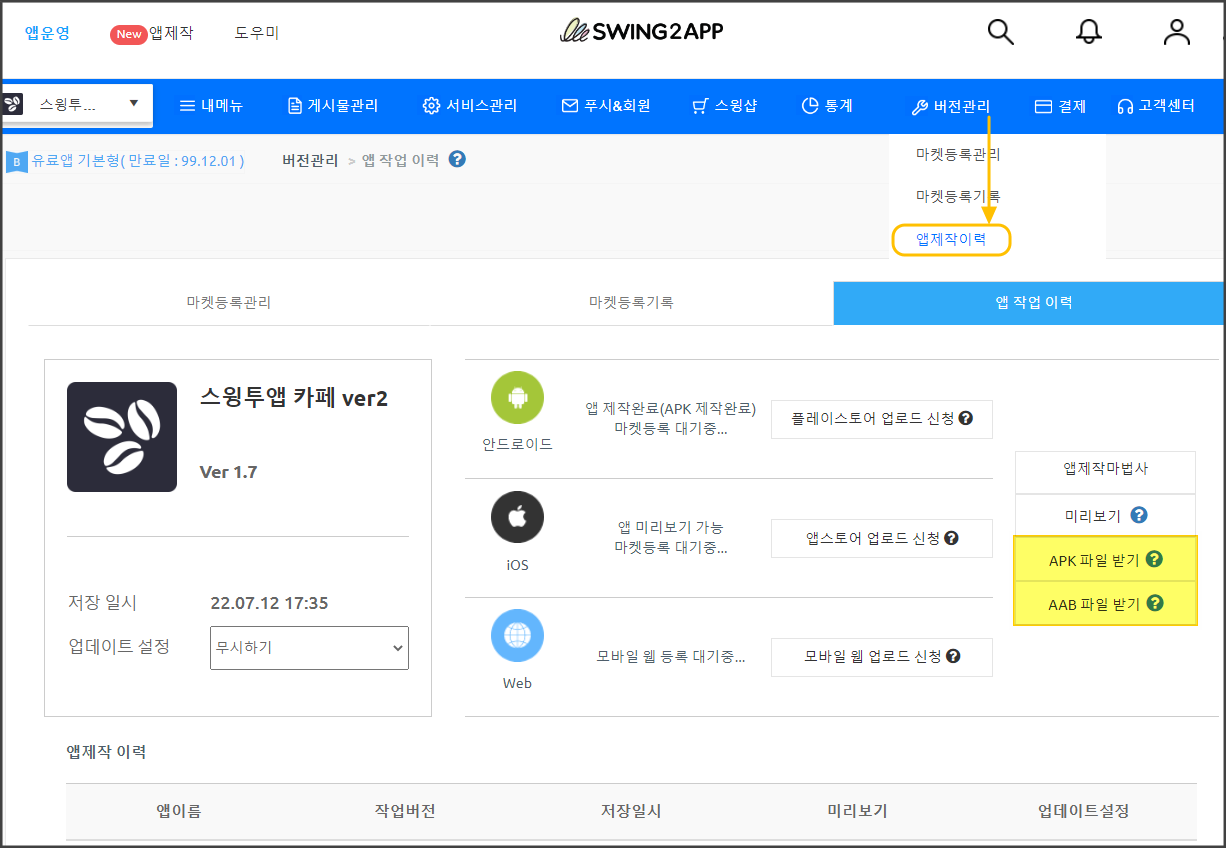Viewport: 1226px width, 848px height.
Task: Switch to the 마켓등록관리 tab
Action: 228,302
